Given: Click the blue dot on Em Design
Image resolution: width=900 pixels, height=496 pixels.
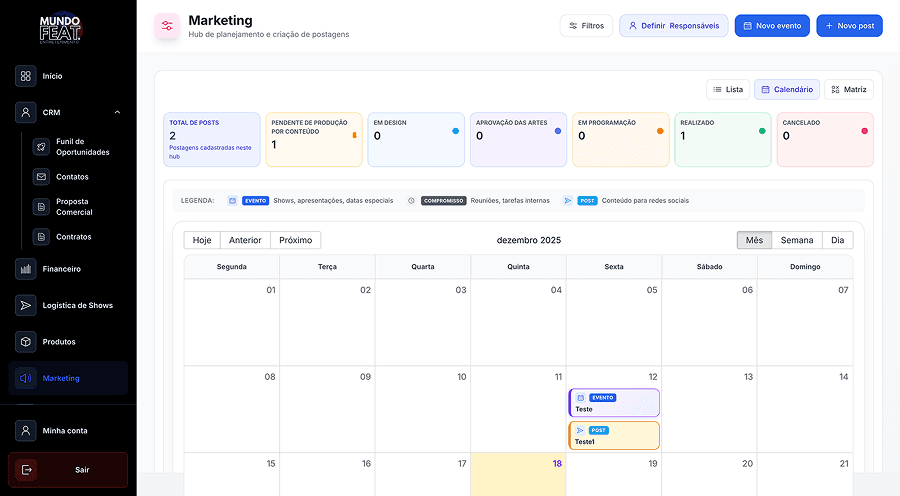Looking at the screenshot, I should [x=455, y=131].
